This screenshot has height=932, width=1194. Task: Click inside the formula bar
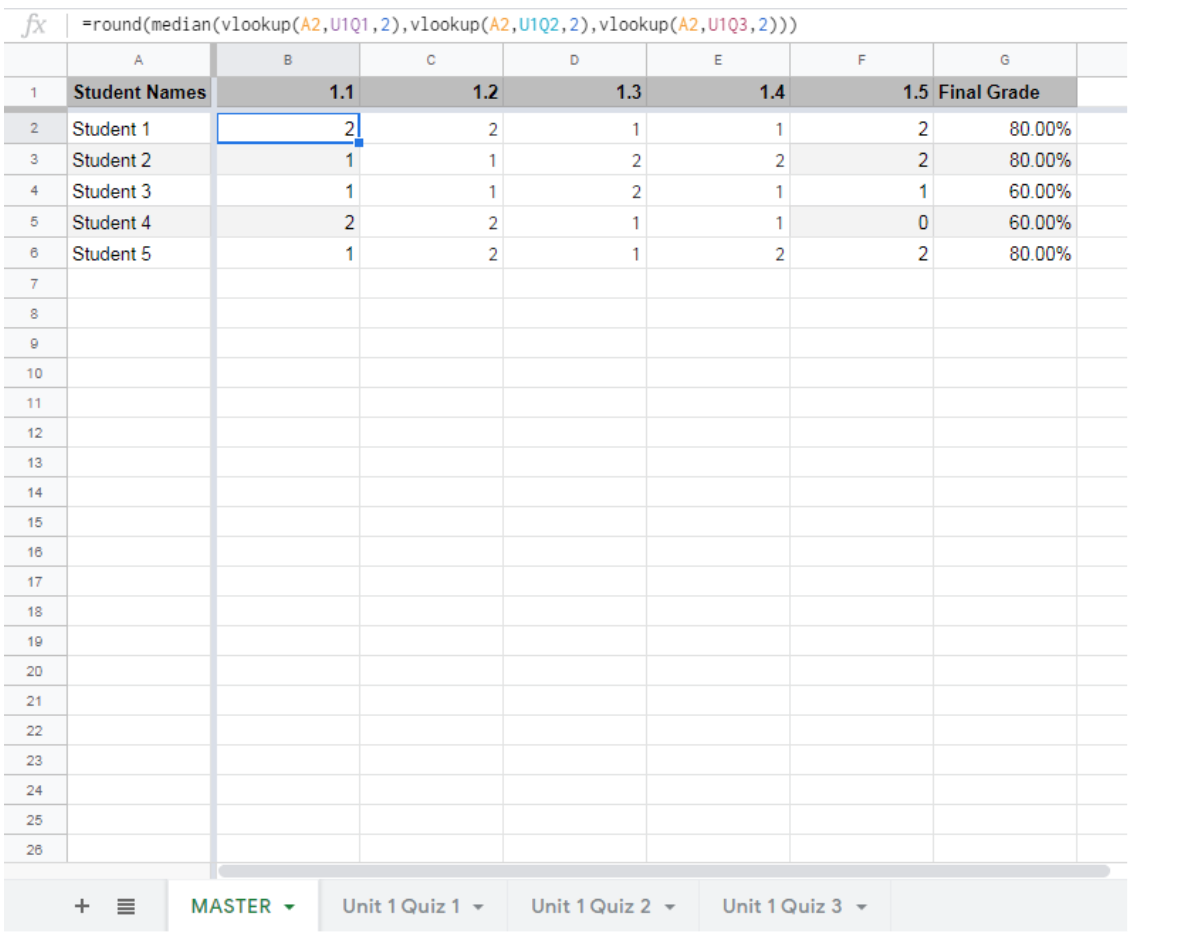[400, 22]
